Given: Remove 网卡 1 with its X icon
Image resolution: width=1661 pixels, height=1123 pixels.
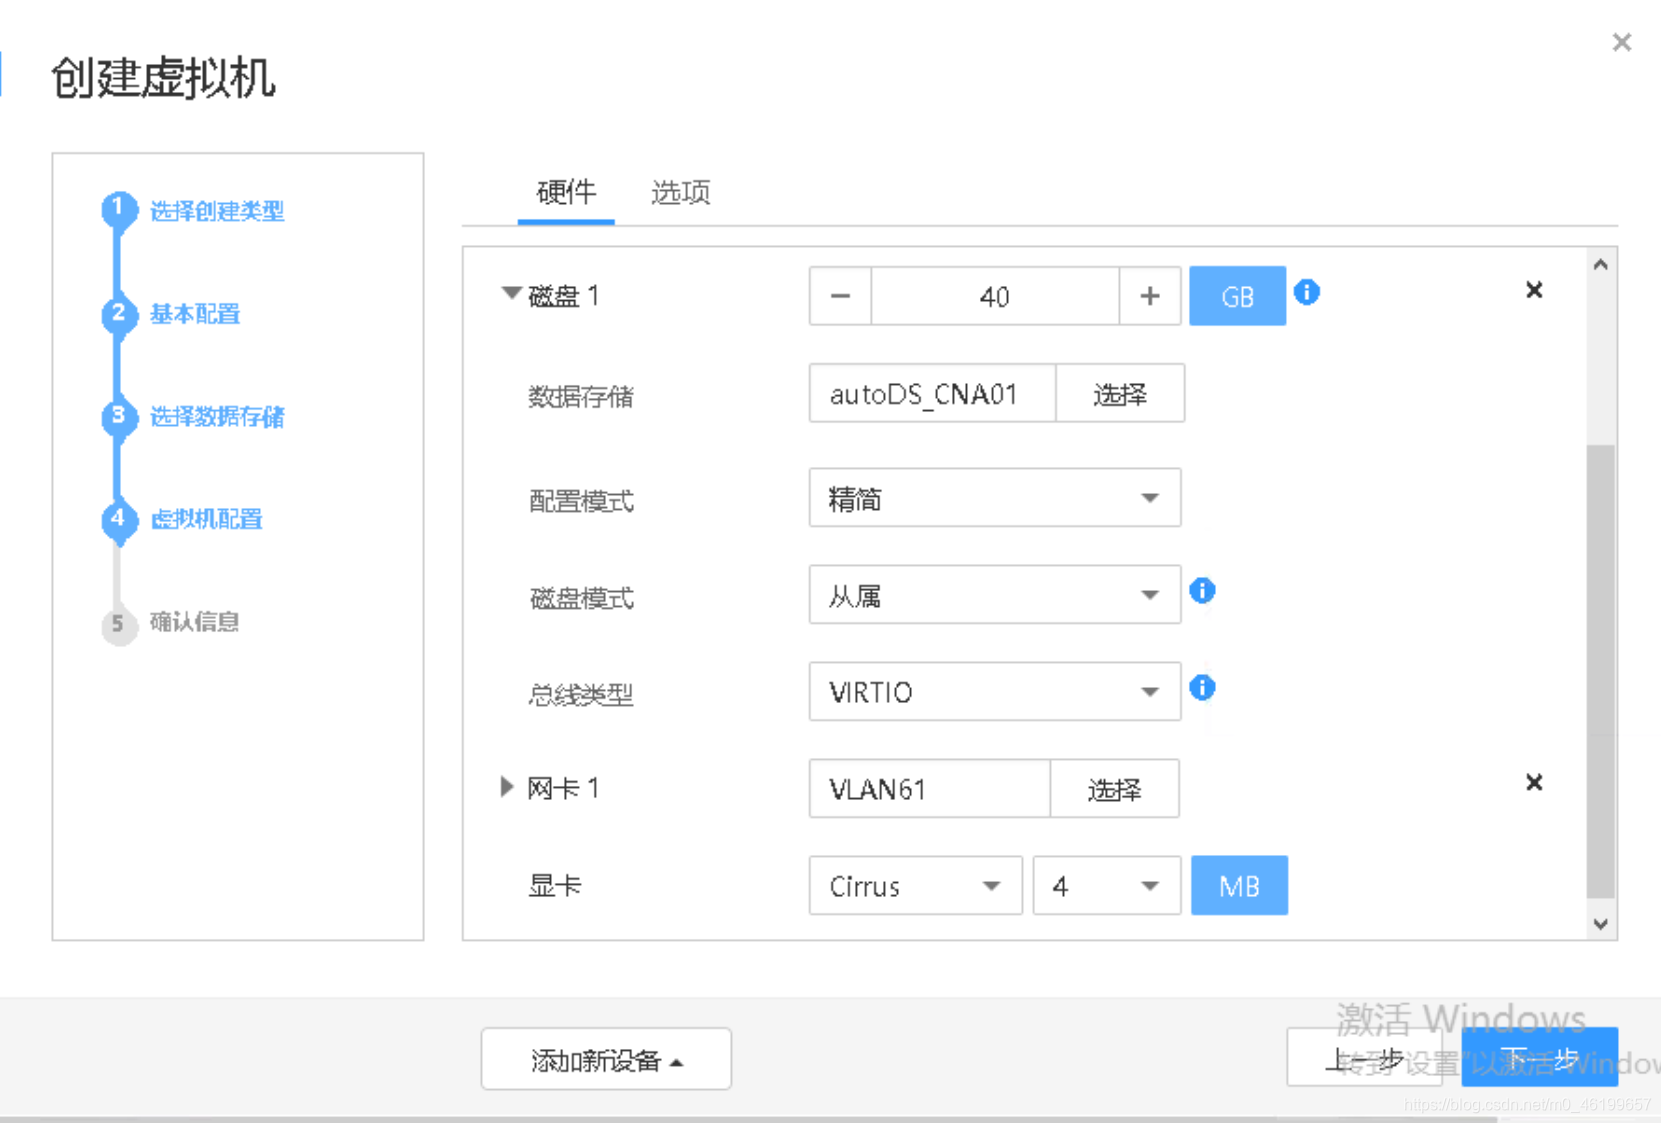Looking at the screenshot, I should [x=1534, y=782].
